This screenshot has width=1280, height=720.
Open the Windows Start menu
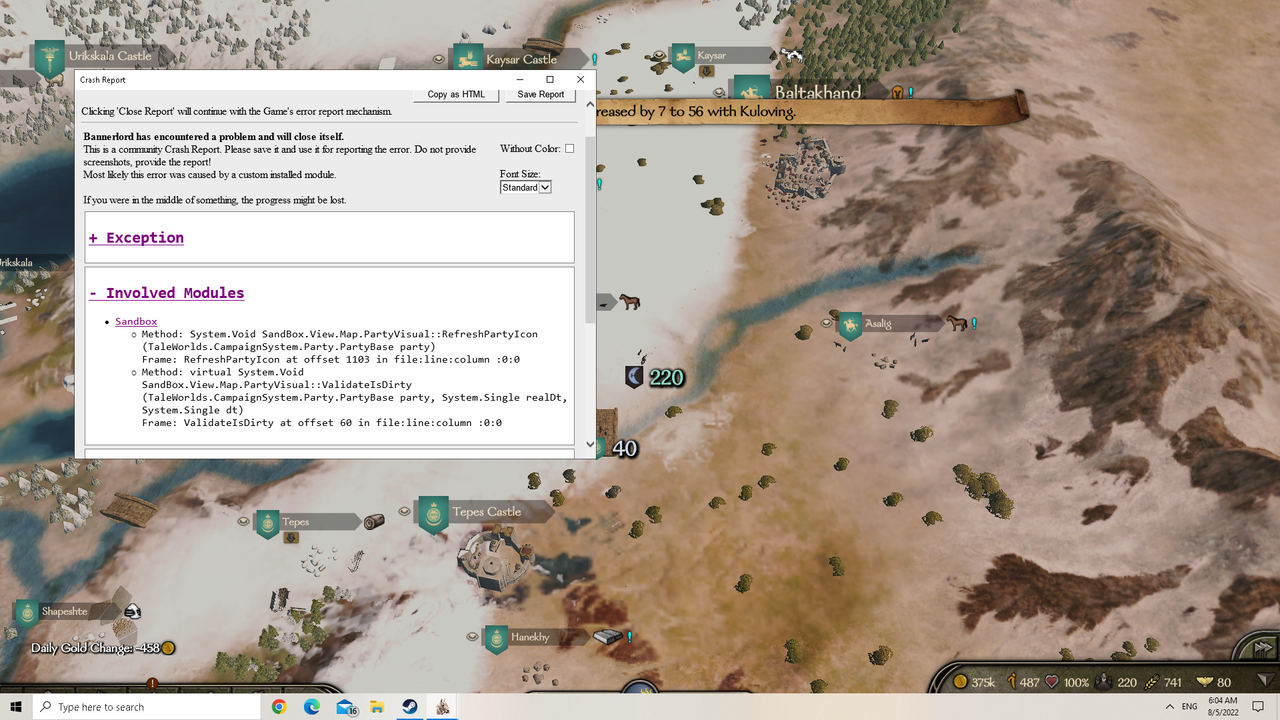tap(16, 706)
